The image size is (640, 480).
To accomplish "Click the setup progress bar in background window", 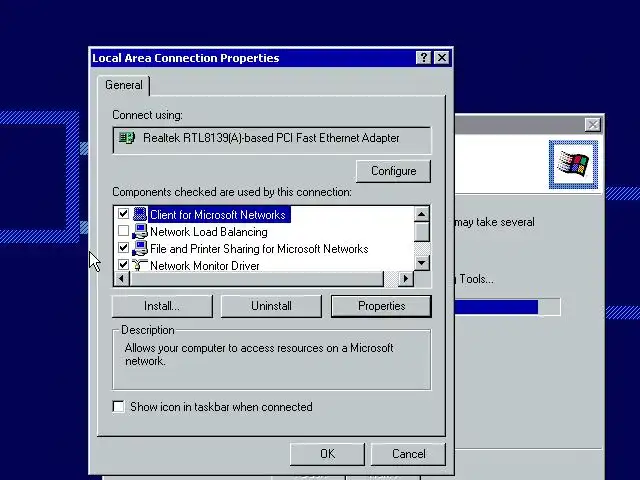I will tap(508, 307).
